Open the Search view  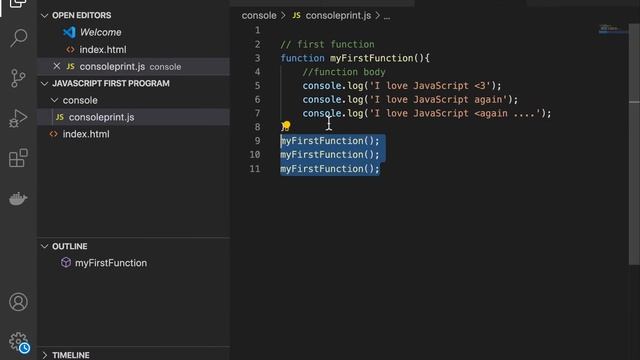coord(18,38)
